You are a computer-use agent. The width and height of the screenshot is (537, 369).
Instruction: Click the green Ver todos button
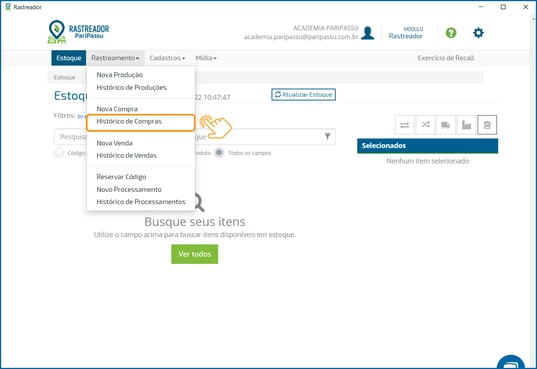click(195, 254)
